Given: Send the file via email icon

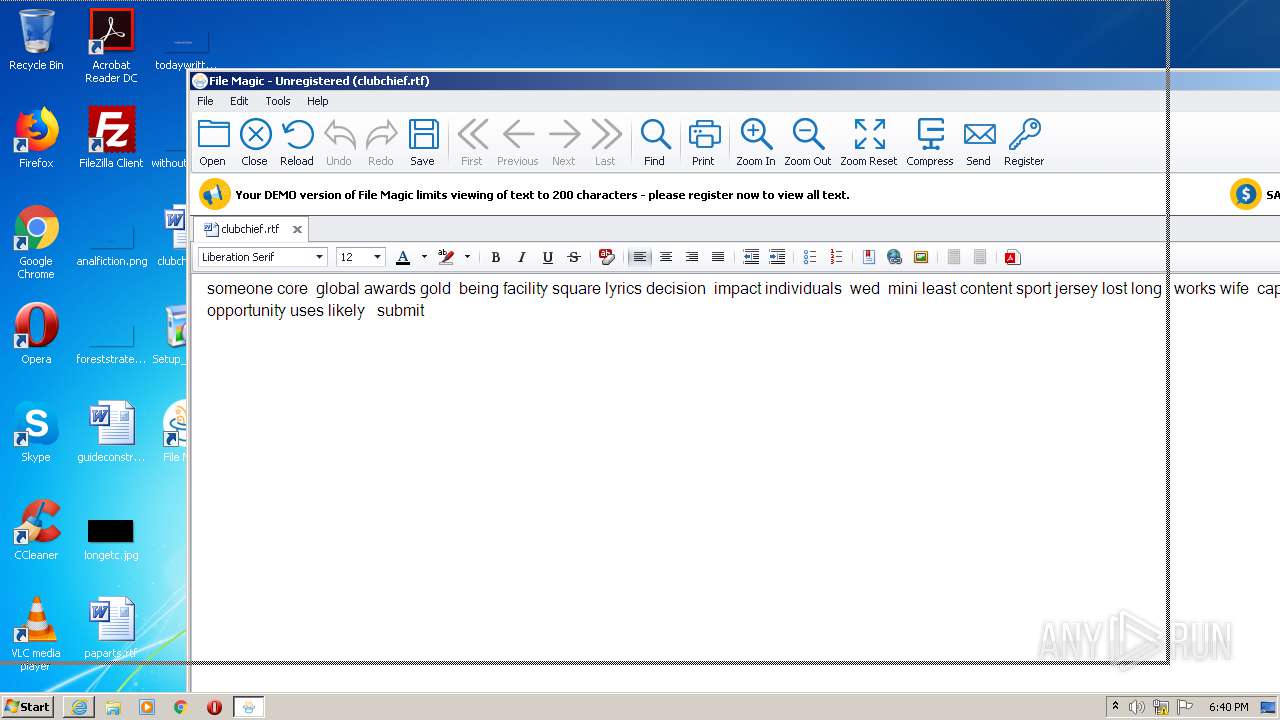Looking at the screenshot, I should click(x=979, y=142).
